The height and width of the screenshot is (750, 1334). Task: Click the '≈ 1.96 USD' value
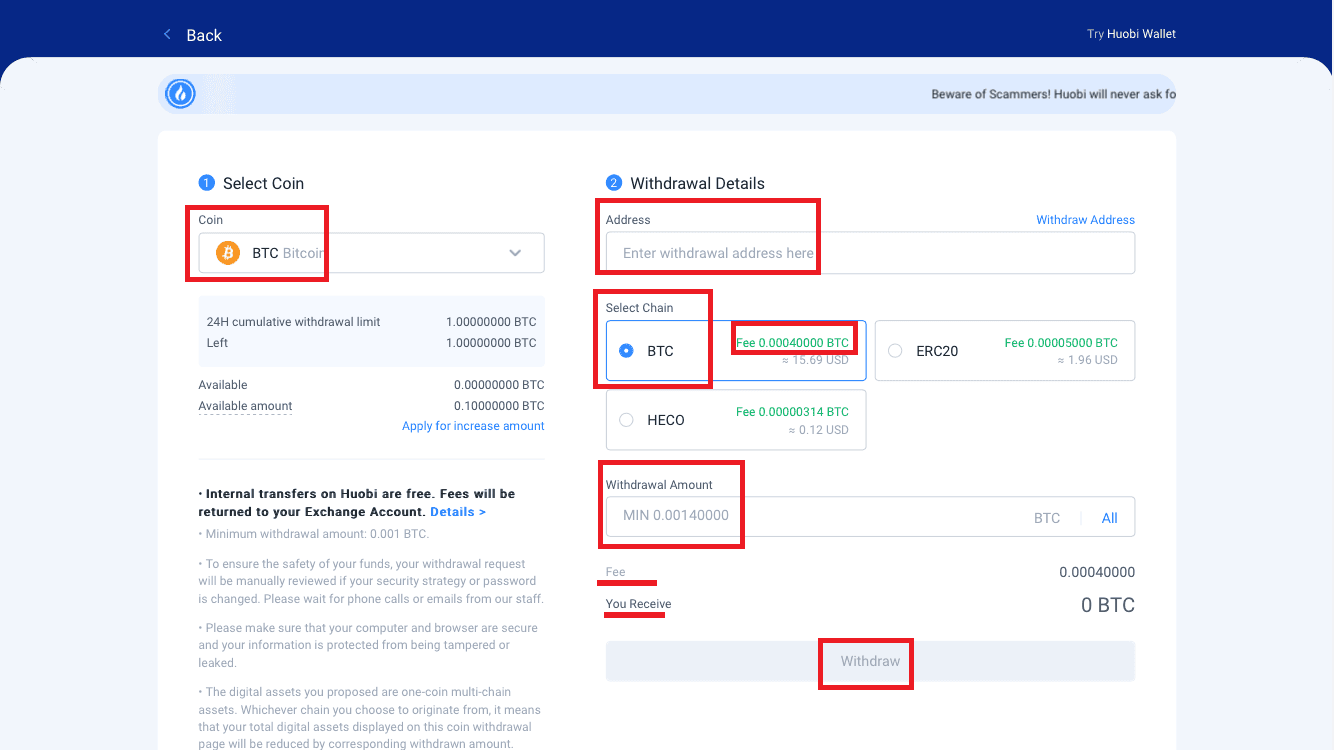tap(1087, 360)
